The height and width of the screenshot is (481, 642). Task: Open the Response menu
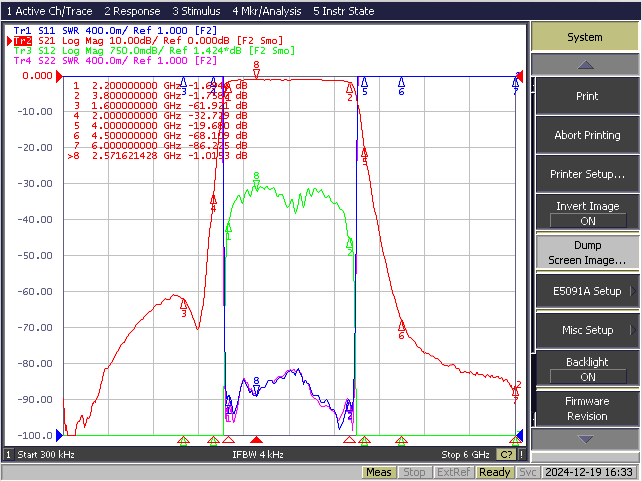[x=132, y=11]
